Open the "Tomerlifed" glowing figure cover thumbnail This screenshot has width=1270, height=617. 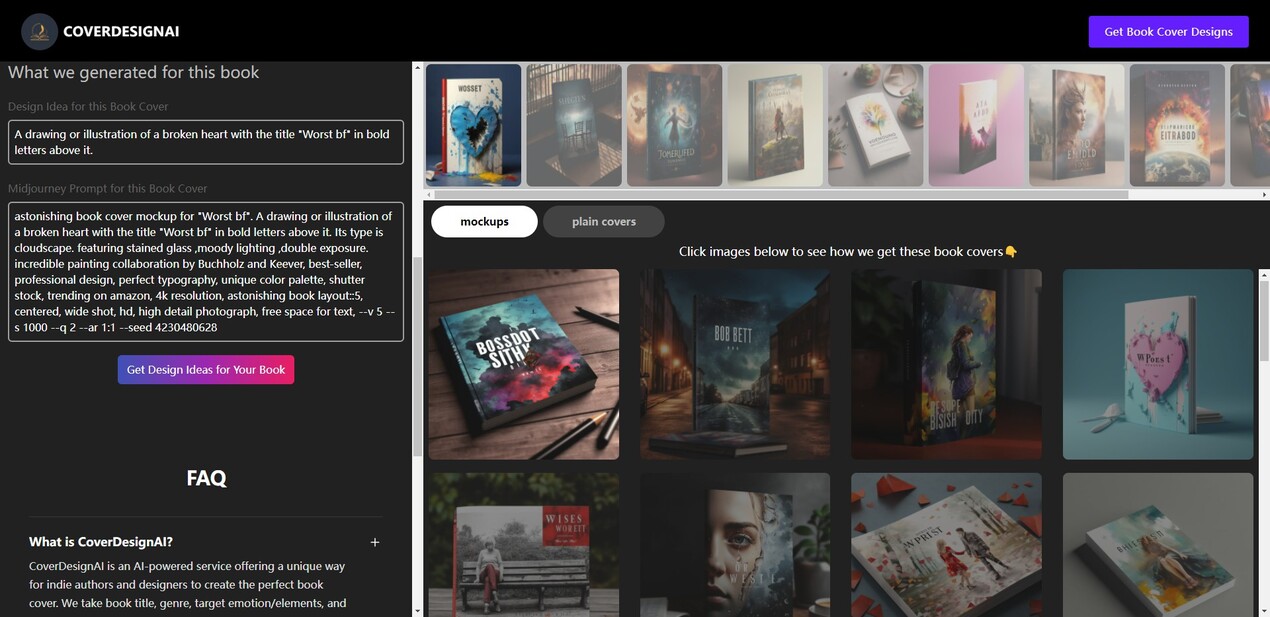pos(673,126)
